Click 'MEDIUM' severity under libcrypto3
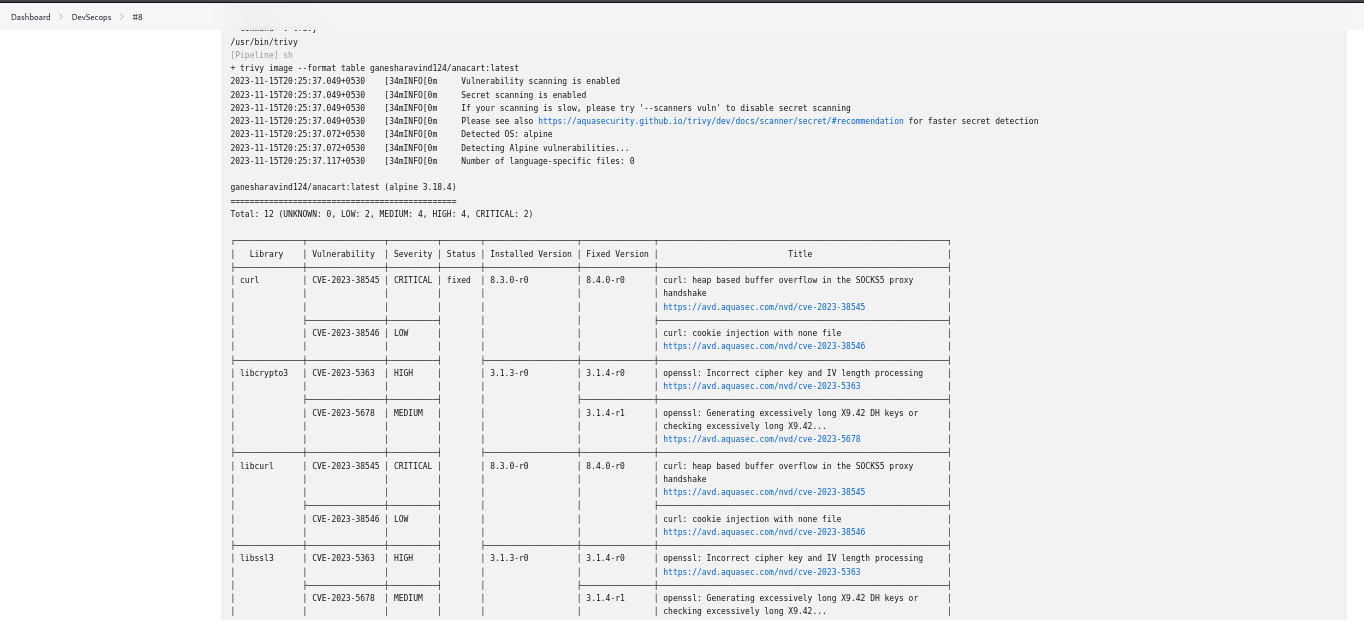 [x=408, y=413]
